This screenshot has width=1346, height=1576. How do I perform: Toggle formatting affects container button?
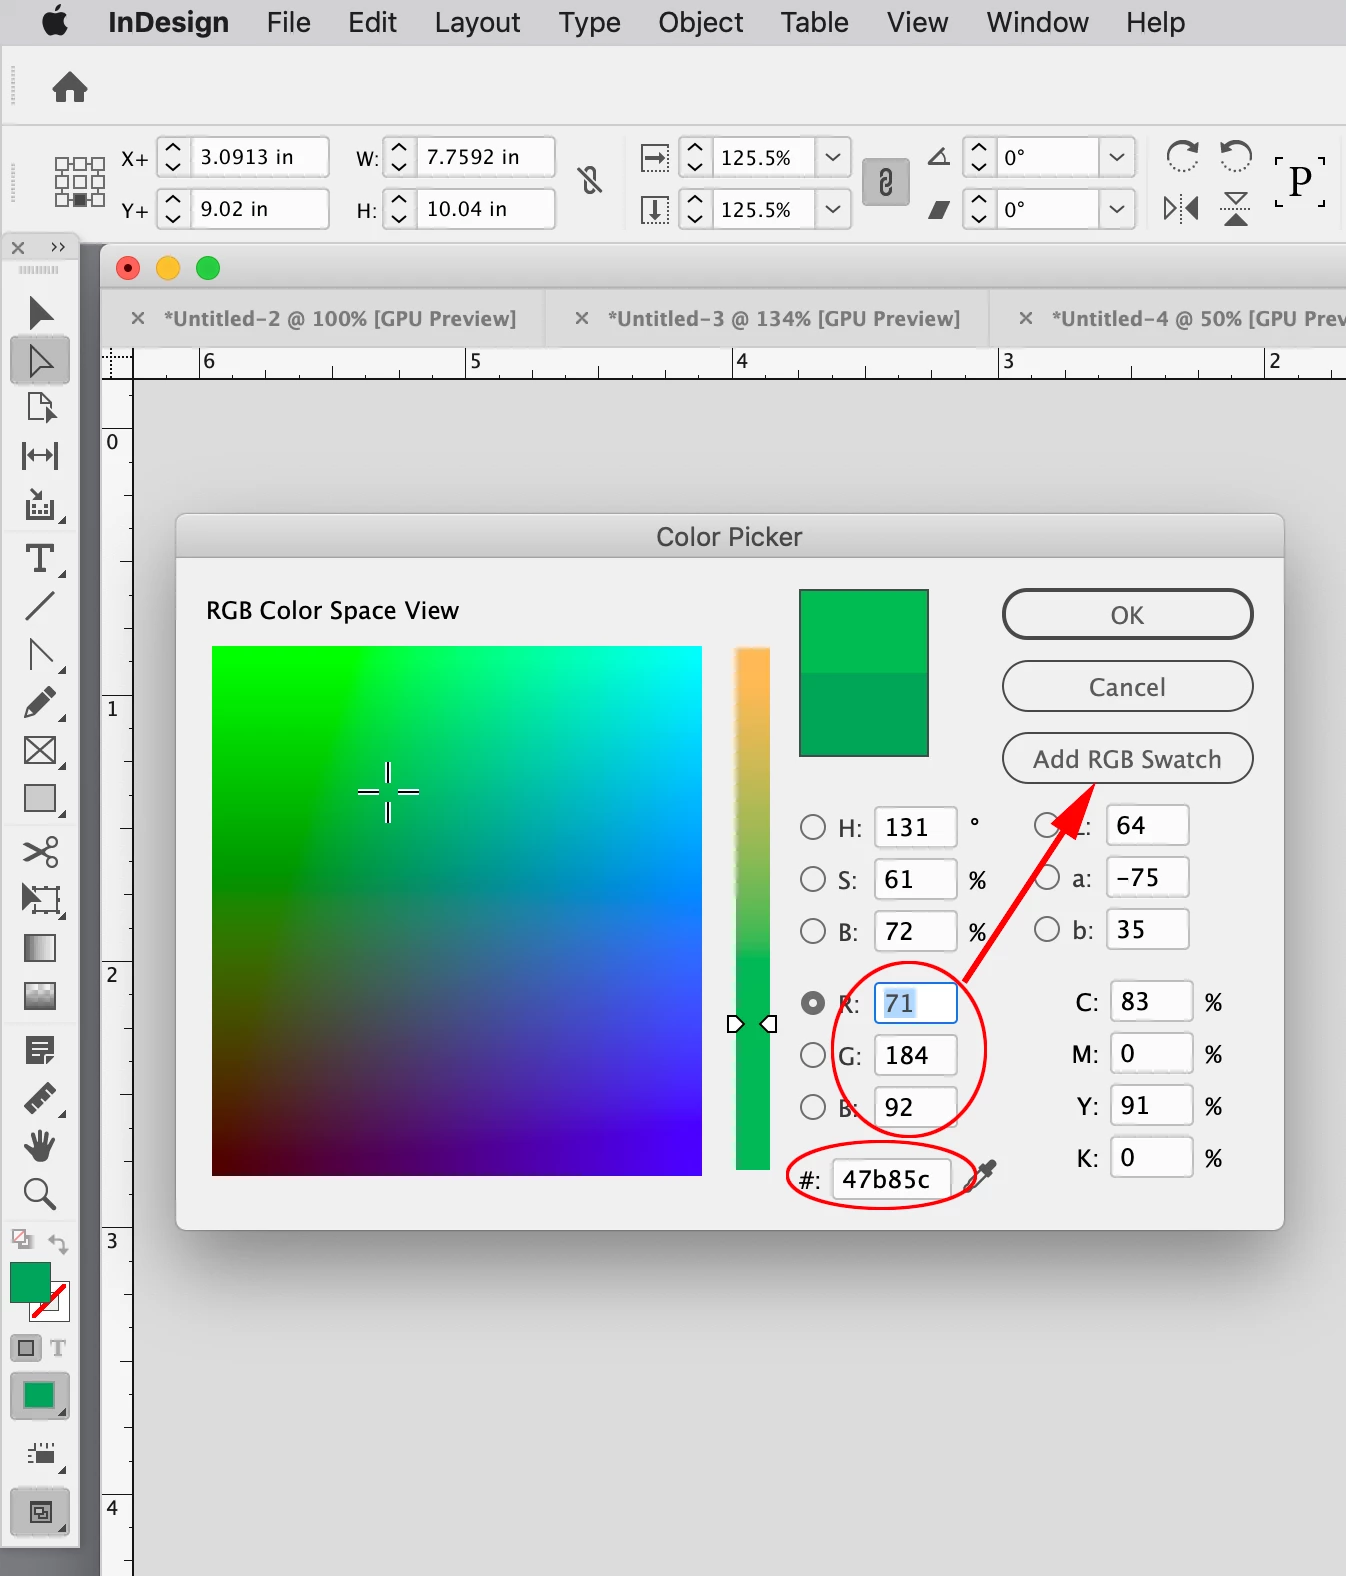(27, 1348)
